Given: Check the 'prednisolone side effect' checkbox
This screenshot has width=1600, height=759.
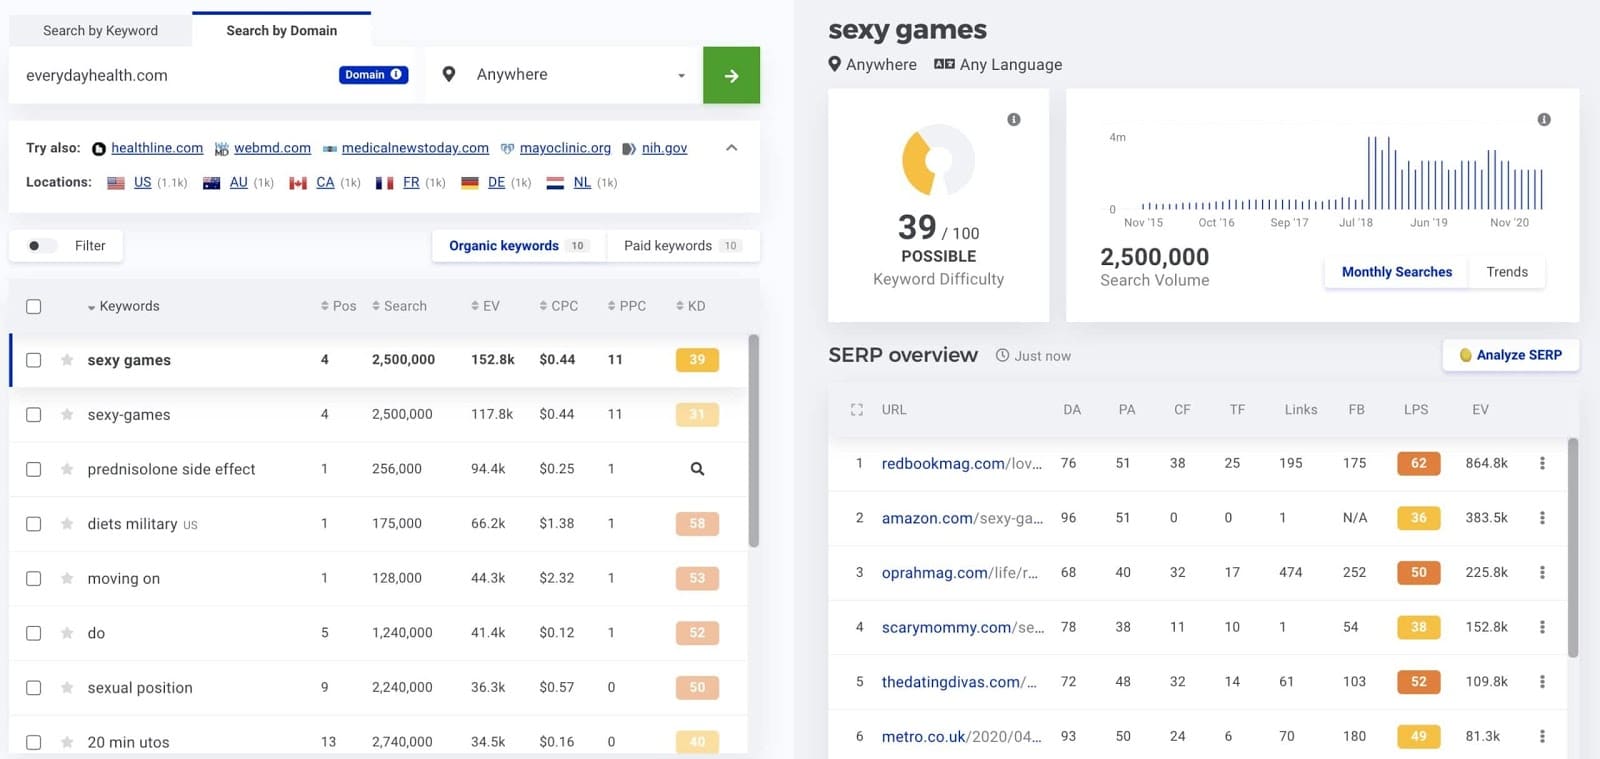Looking at the screenshot, I should click(x=34, y=469).
